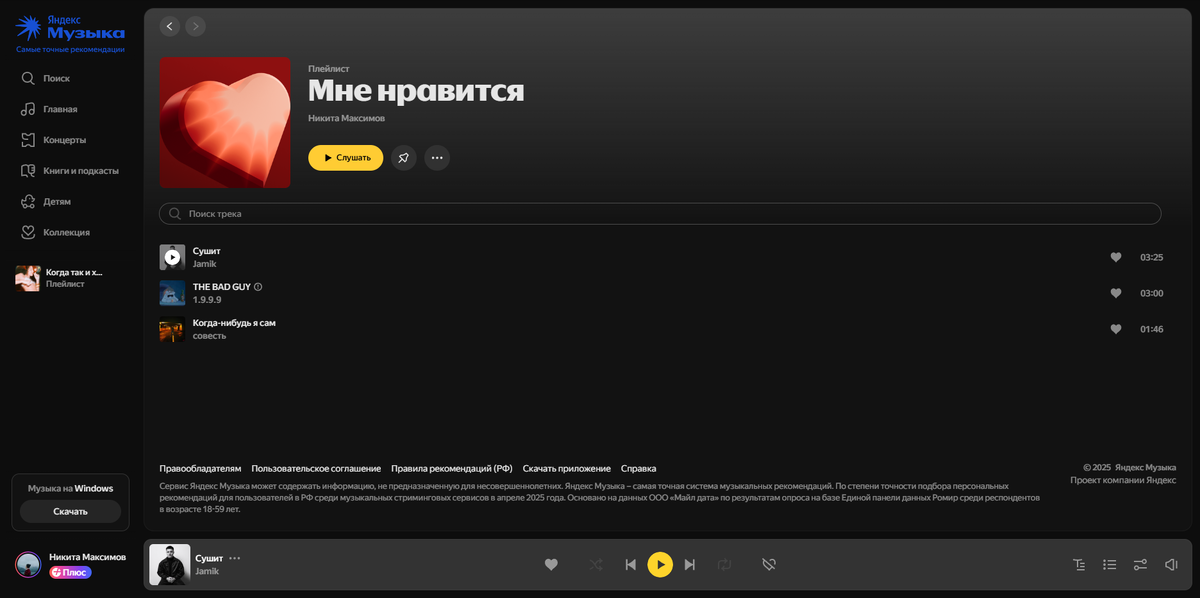The height and width of the screenshot is (598, 1200).
Task: Click the search magnifier icon in sidebar
Action: (x=28, y=78)
